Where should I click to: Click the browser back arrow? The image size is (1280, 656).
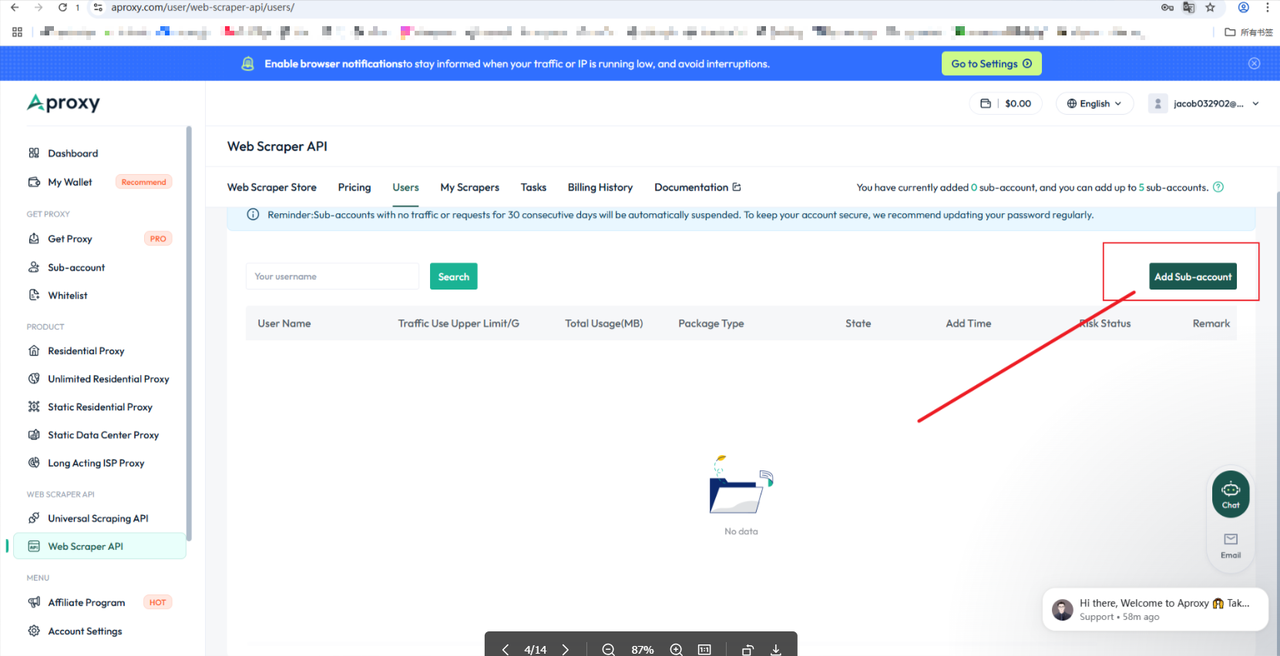(x=14, y=7)
